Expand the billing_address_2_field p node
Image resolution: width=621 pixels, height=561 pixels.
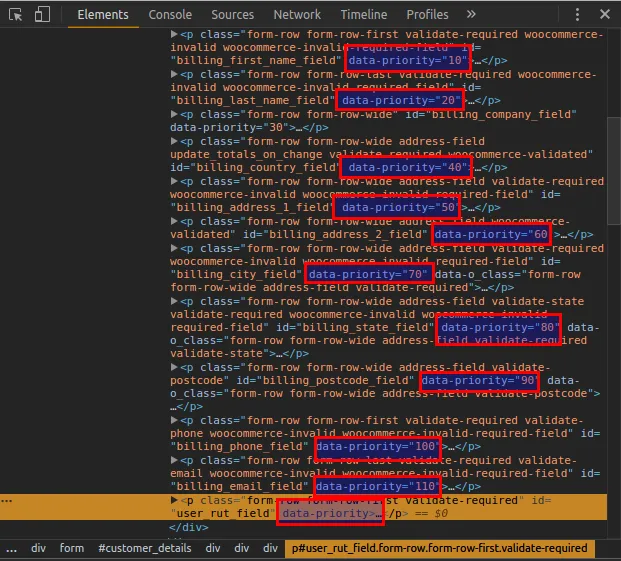click(174, 221)
